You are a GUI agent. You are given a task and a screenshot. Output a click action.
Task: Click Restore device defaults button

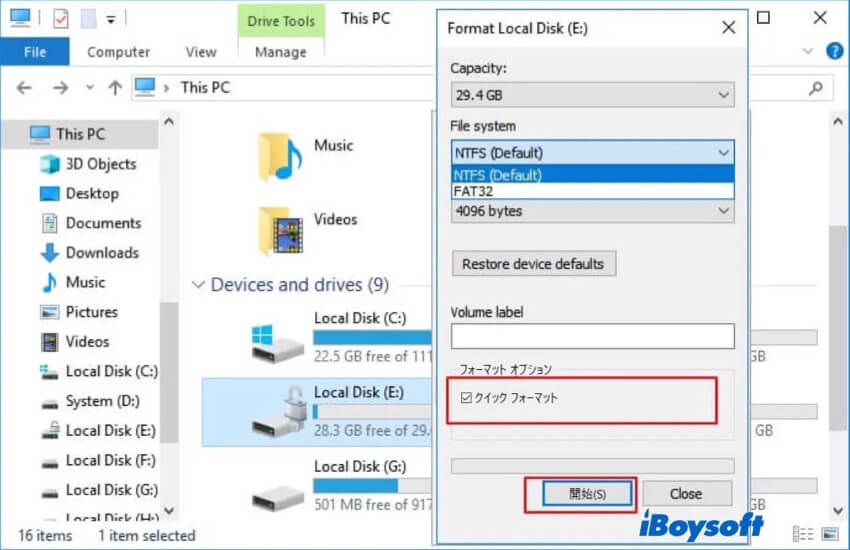pyautogui.click(x=533, y=264)
